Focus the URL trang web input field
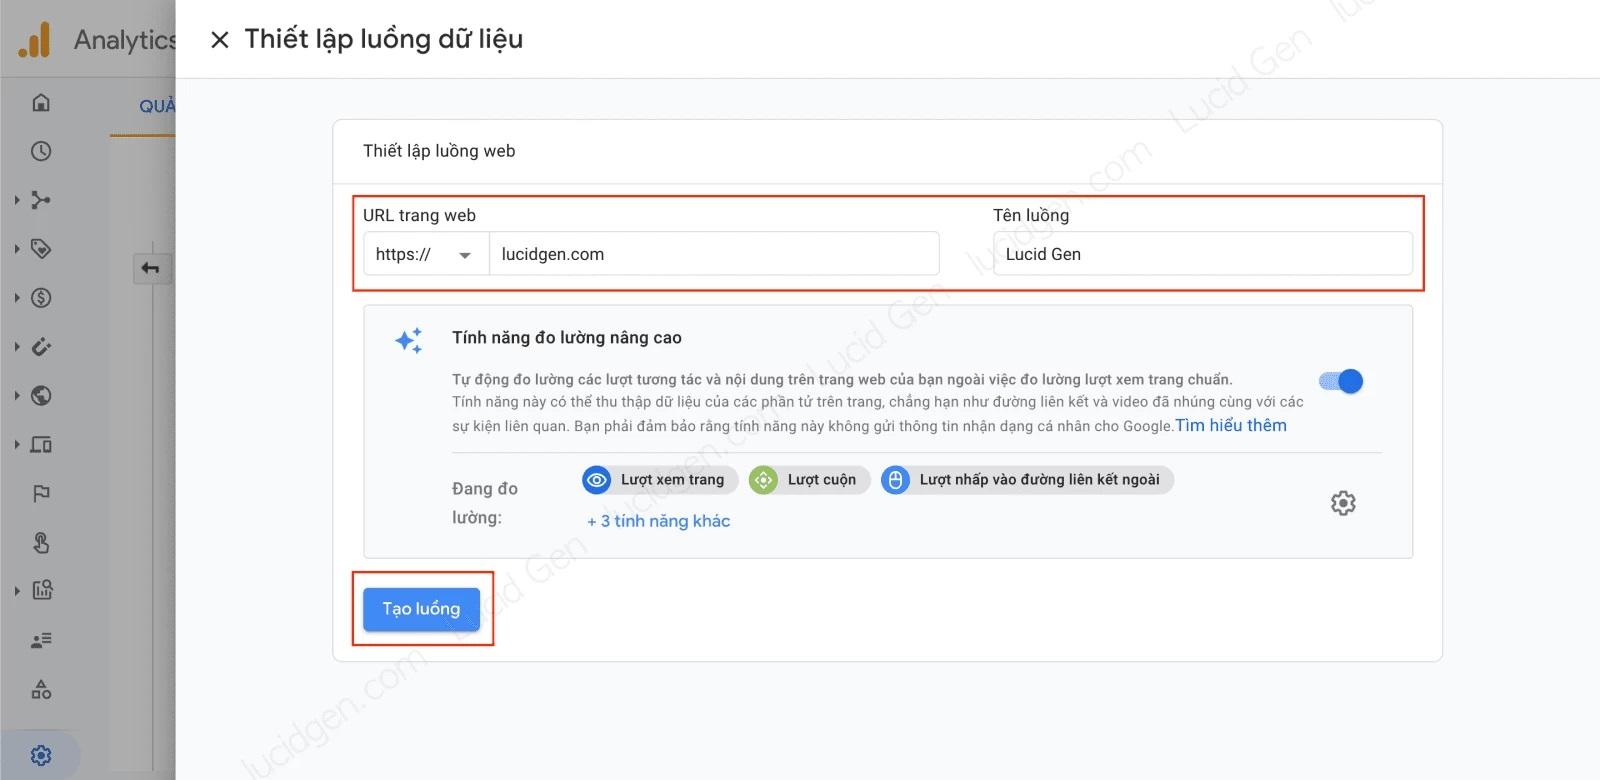 pyautogui.click(x=714, y=254)
